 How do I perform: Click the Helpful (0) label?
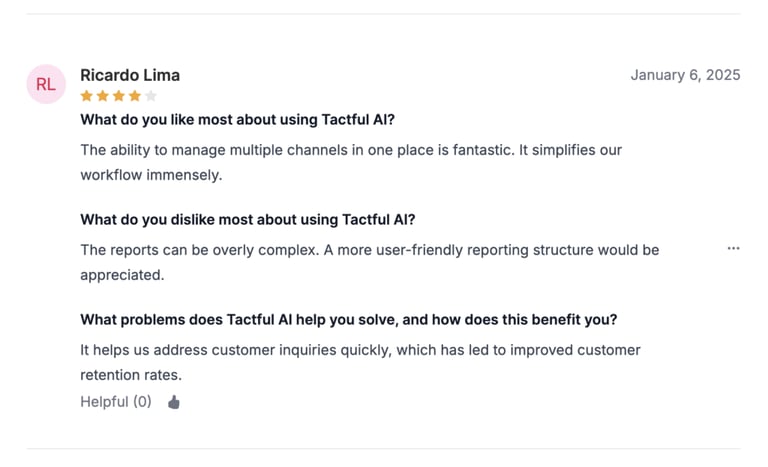pyautogui.click(x=116, y=402)
